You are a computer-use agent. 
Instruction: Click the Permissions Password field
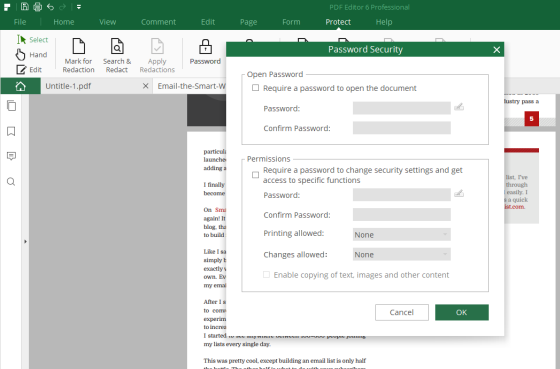pos(401,195)
